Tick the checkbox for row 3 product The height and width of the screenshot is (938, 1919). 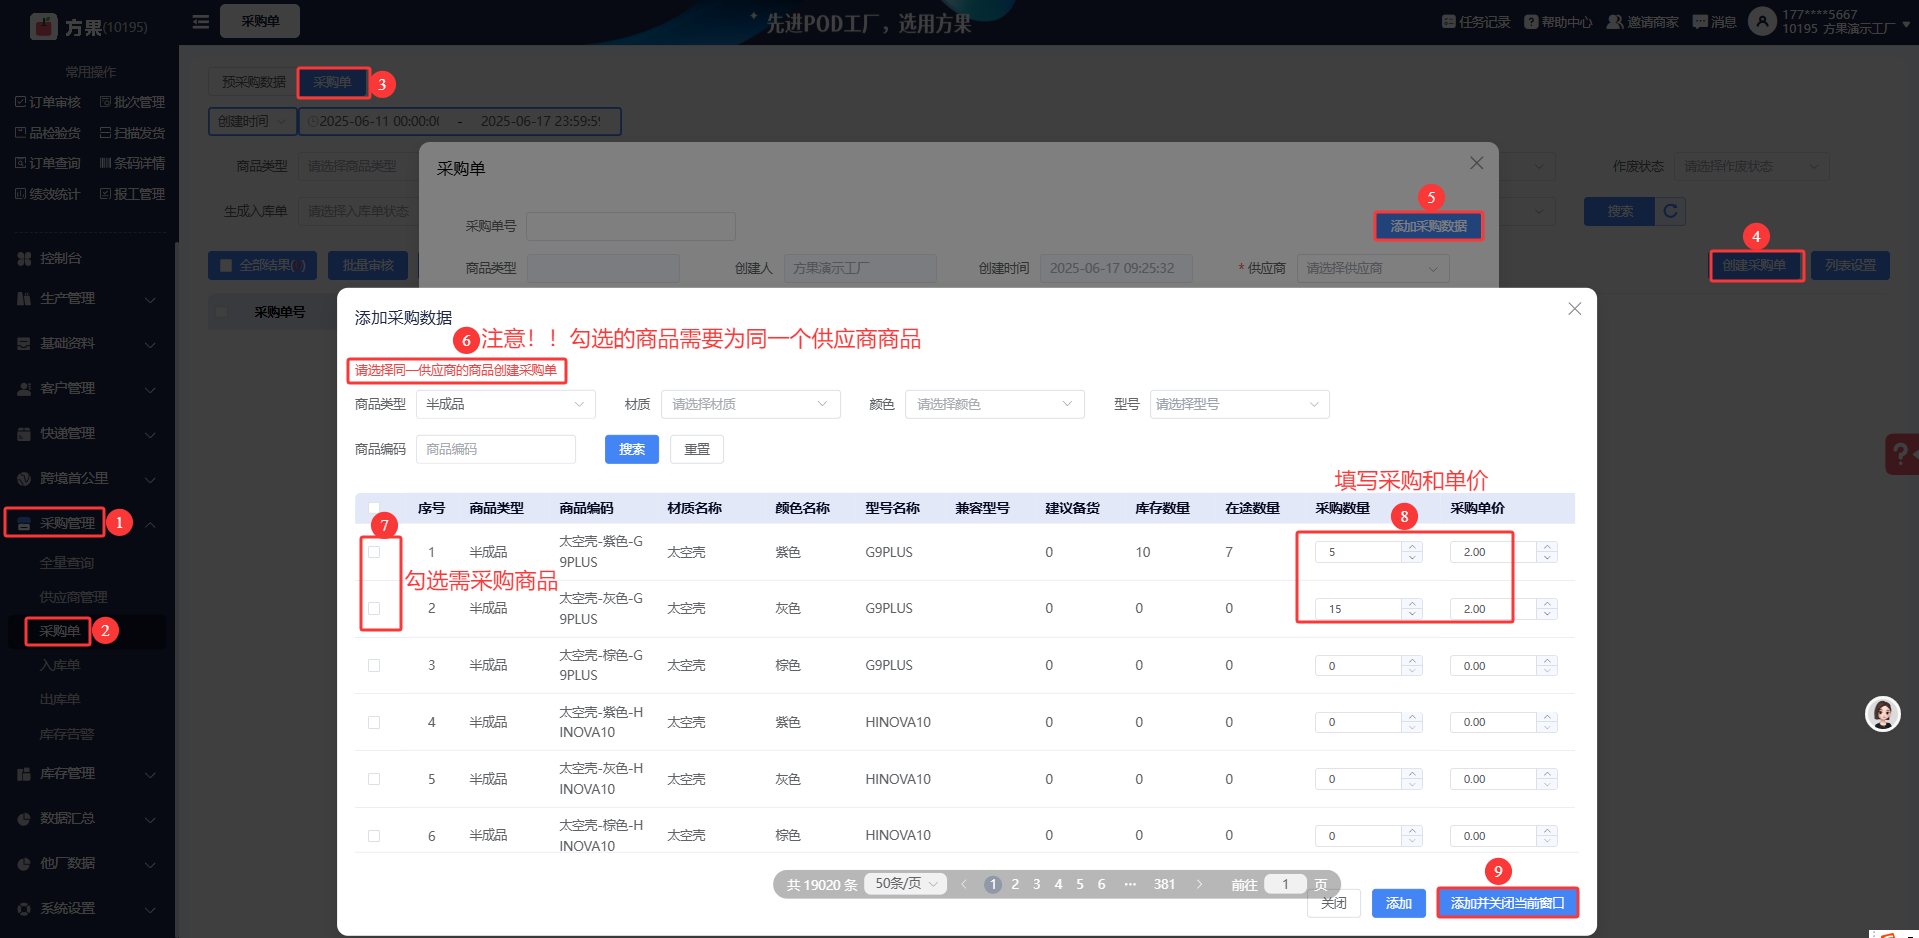[x=374, y=665]
